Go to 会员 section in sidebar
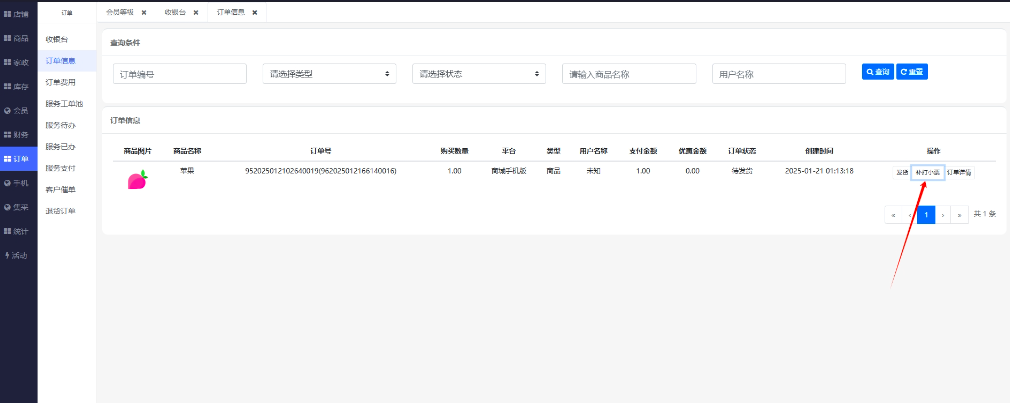 [x=17, y=110]
